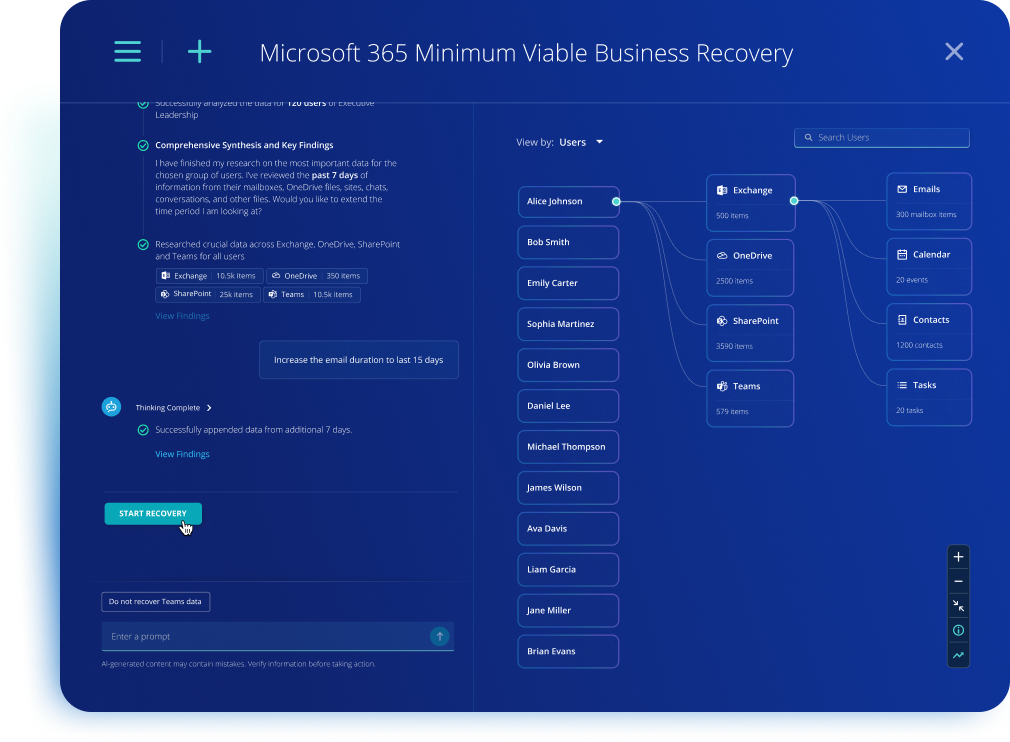Viewport: 1010px width, 742px height.
Task: Start a new session with the plus icon
Action: point(199,51)
